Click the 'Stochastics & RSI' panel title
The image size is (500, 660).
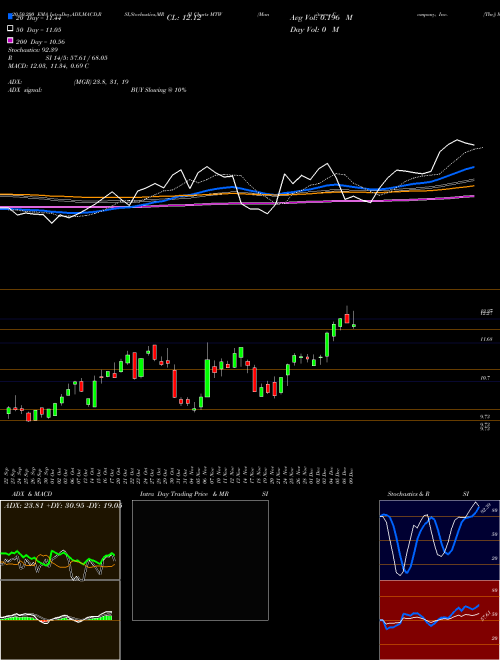(x=428, y=494)
